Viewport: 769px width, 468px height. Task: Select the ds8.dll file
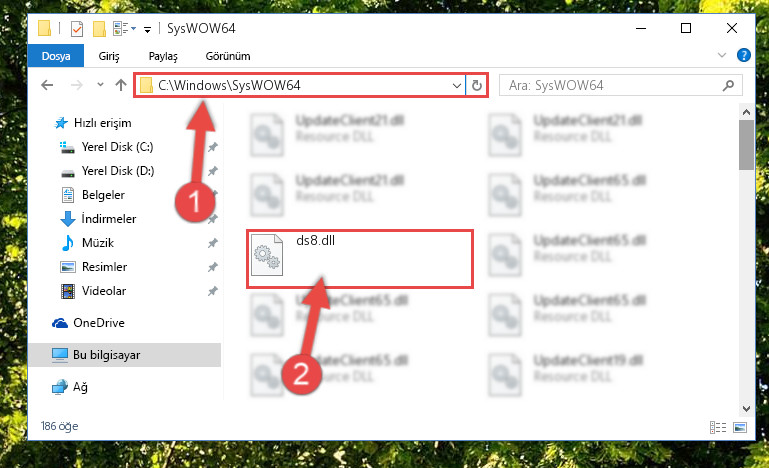click(359, 259)
